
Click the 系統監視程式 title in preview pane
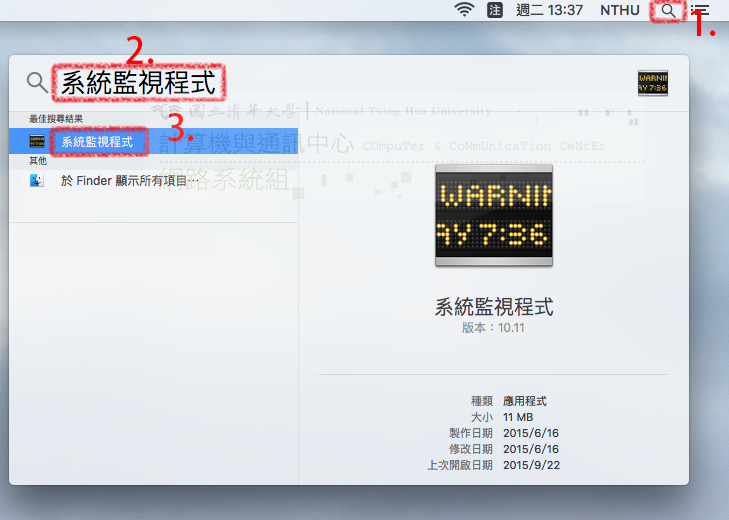click(x=494, y=307)
